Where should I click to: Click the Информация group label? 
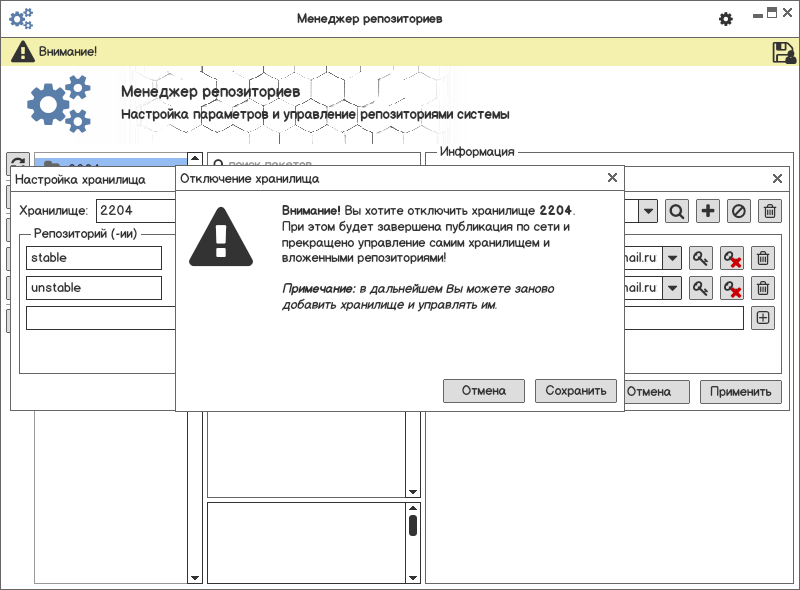477,152
